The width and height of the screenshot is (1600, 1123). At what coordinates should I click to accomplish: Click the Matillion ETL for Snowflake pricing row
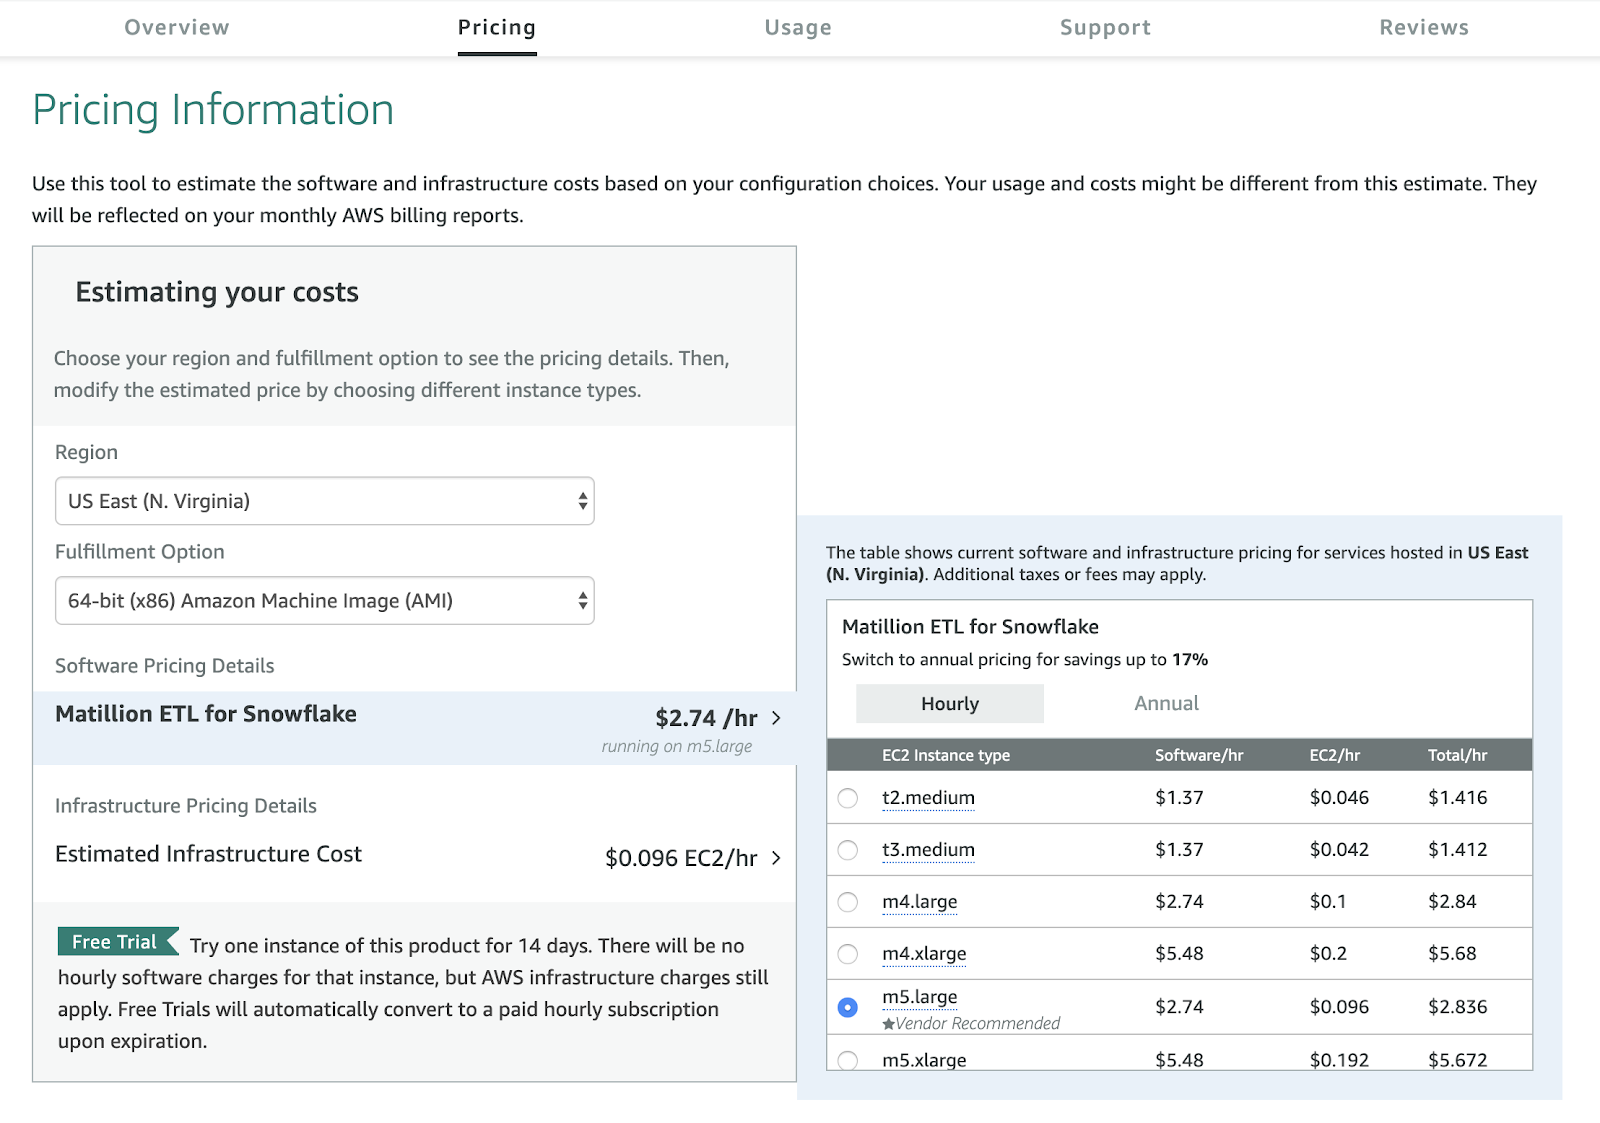click(414, 728)
